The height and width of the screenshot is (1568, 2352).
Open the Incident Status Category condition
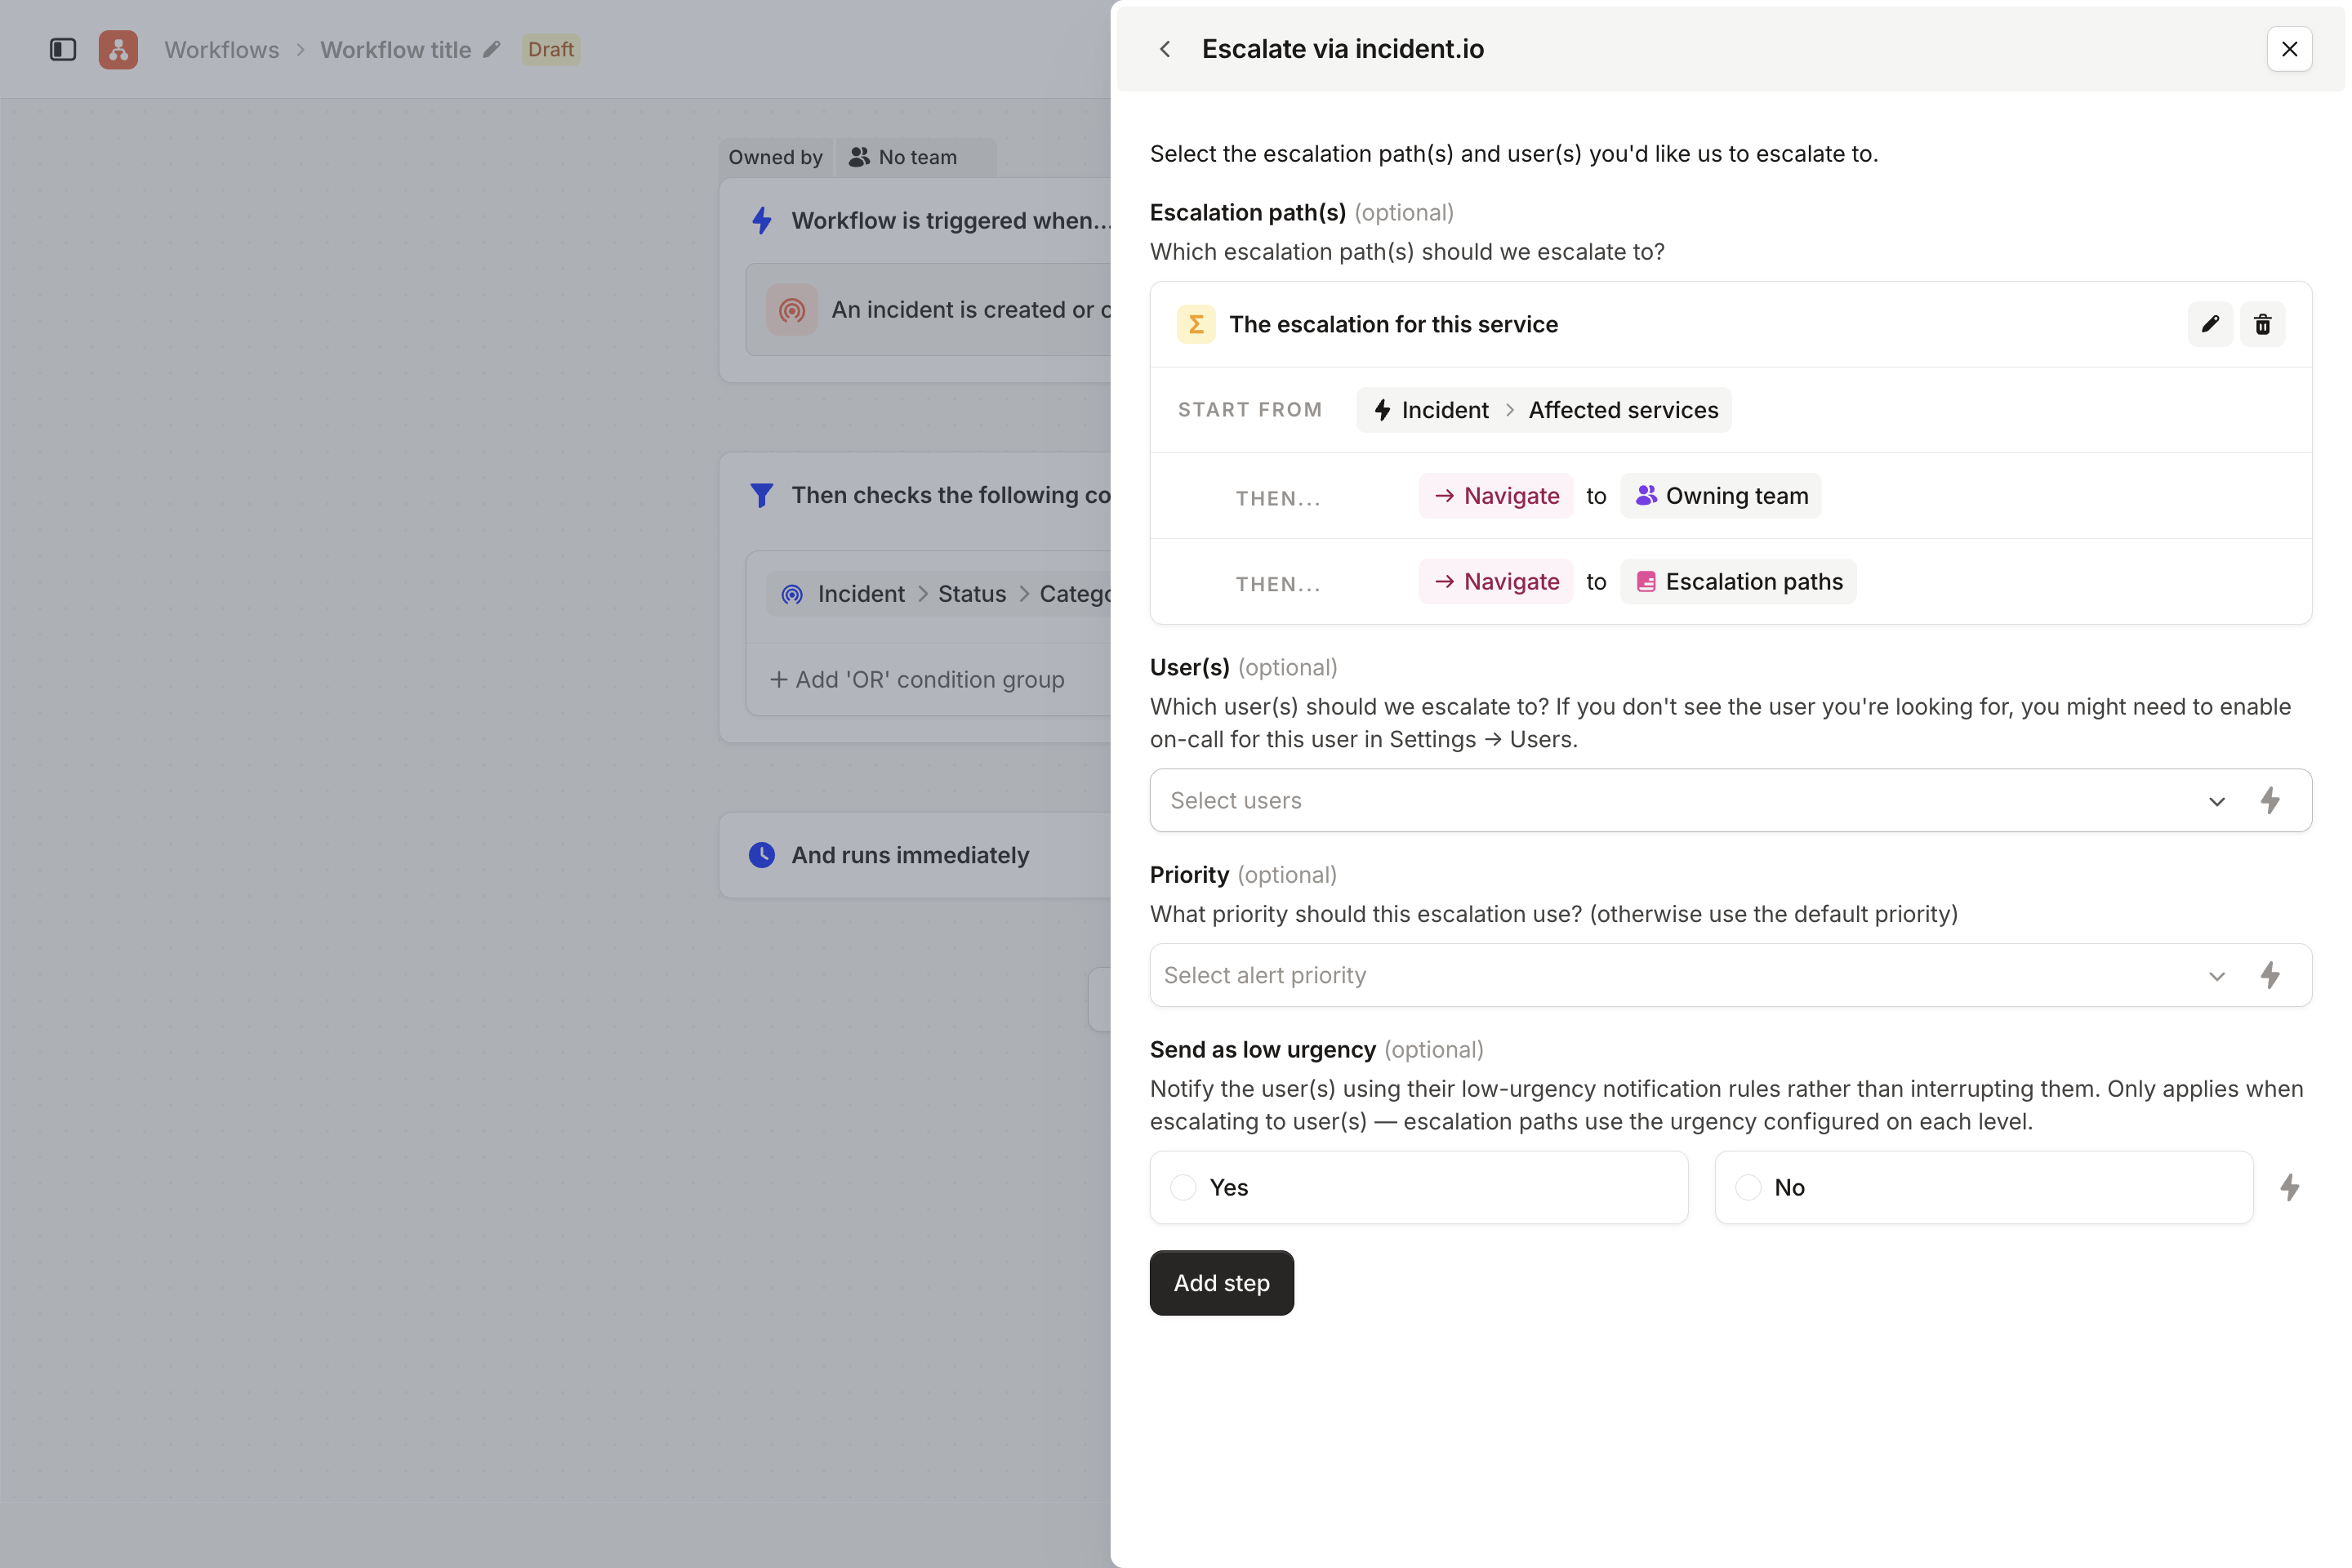click(940, 594)
